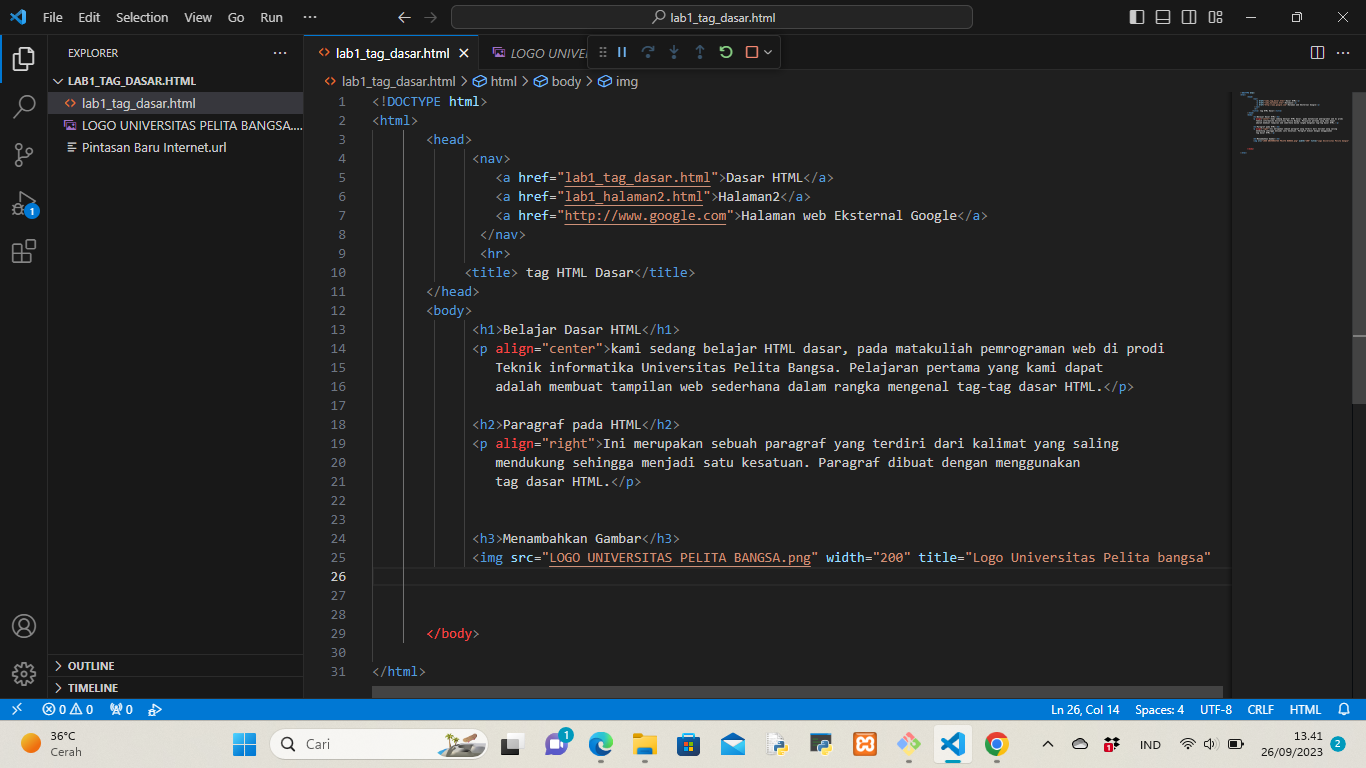Open the Search view
Screen dimensions: 1366x768
[24, 106]
